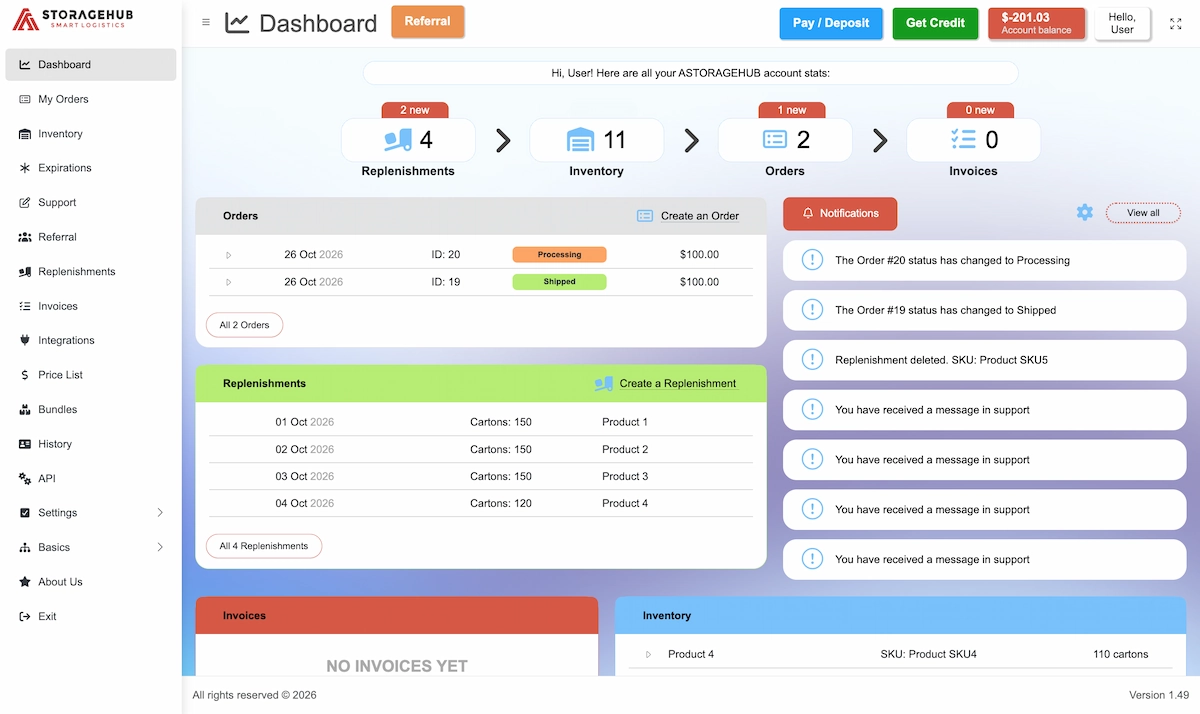Open Support in the sidebar
The image size is (1200, 714).
click(x=91, y=203)
